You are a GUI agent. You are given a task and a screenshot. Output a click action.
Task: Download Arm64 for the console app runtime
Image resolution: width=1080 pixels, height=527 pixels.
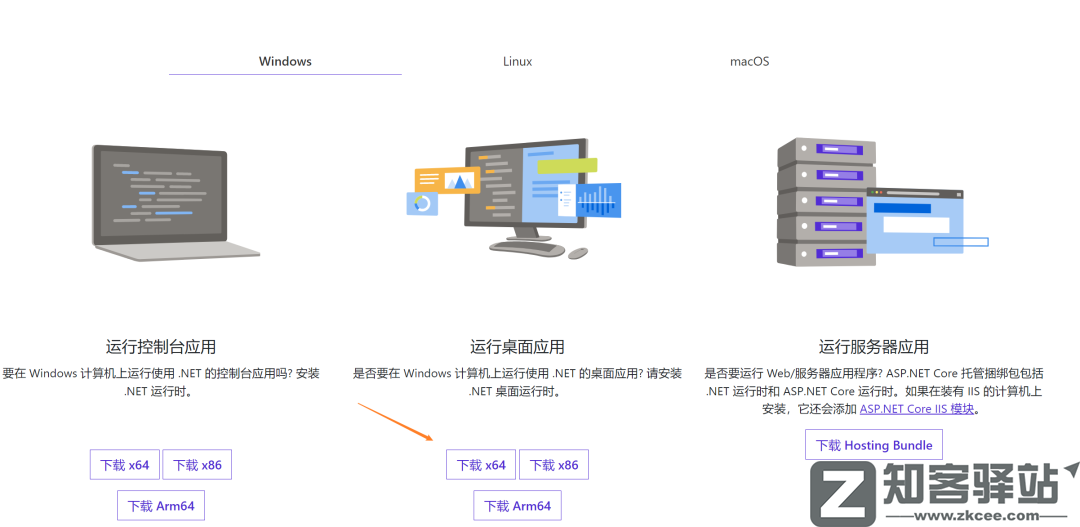pyautogui.click(x=161, y=506)
